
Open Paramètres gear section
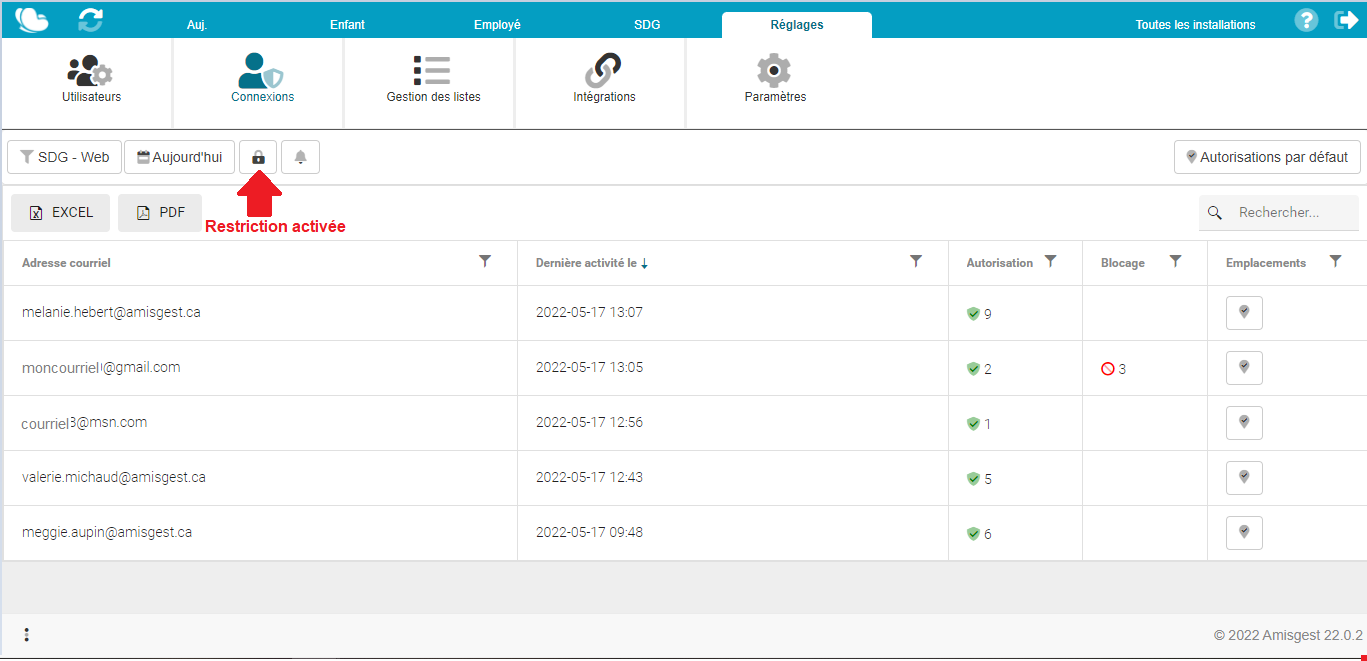[775, 79]
